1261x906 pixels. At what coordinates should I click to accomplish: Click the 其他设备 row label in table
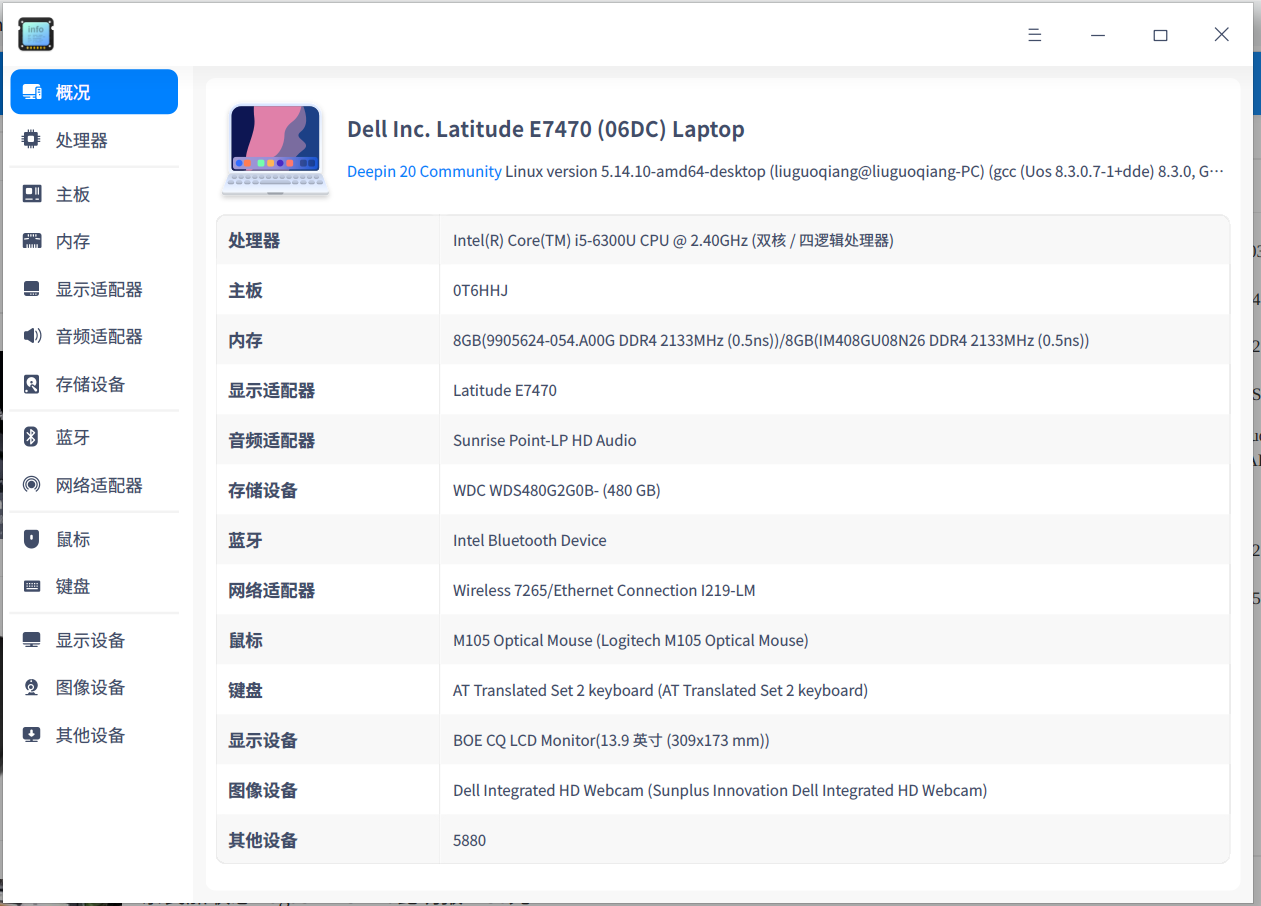click(x=263, y=840)
